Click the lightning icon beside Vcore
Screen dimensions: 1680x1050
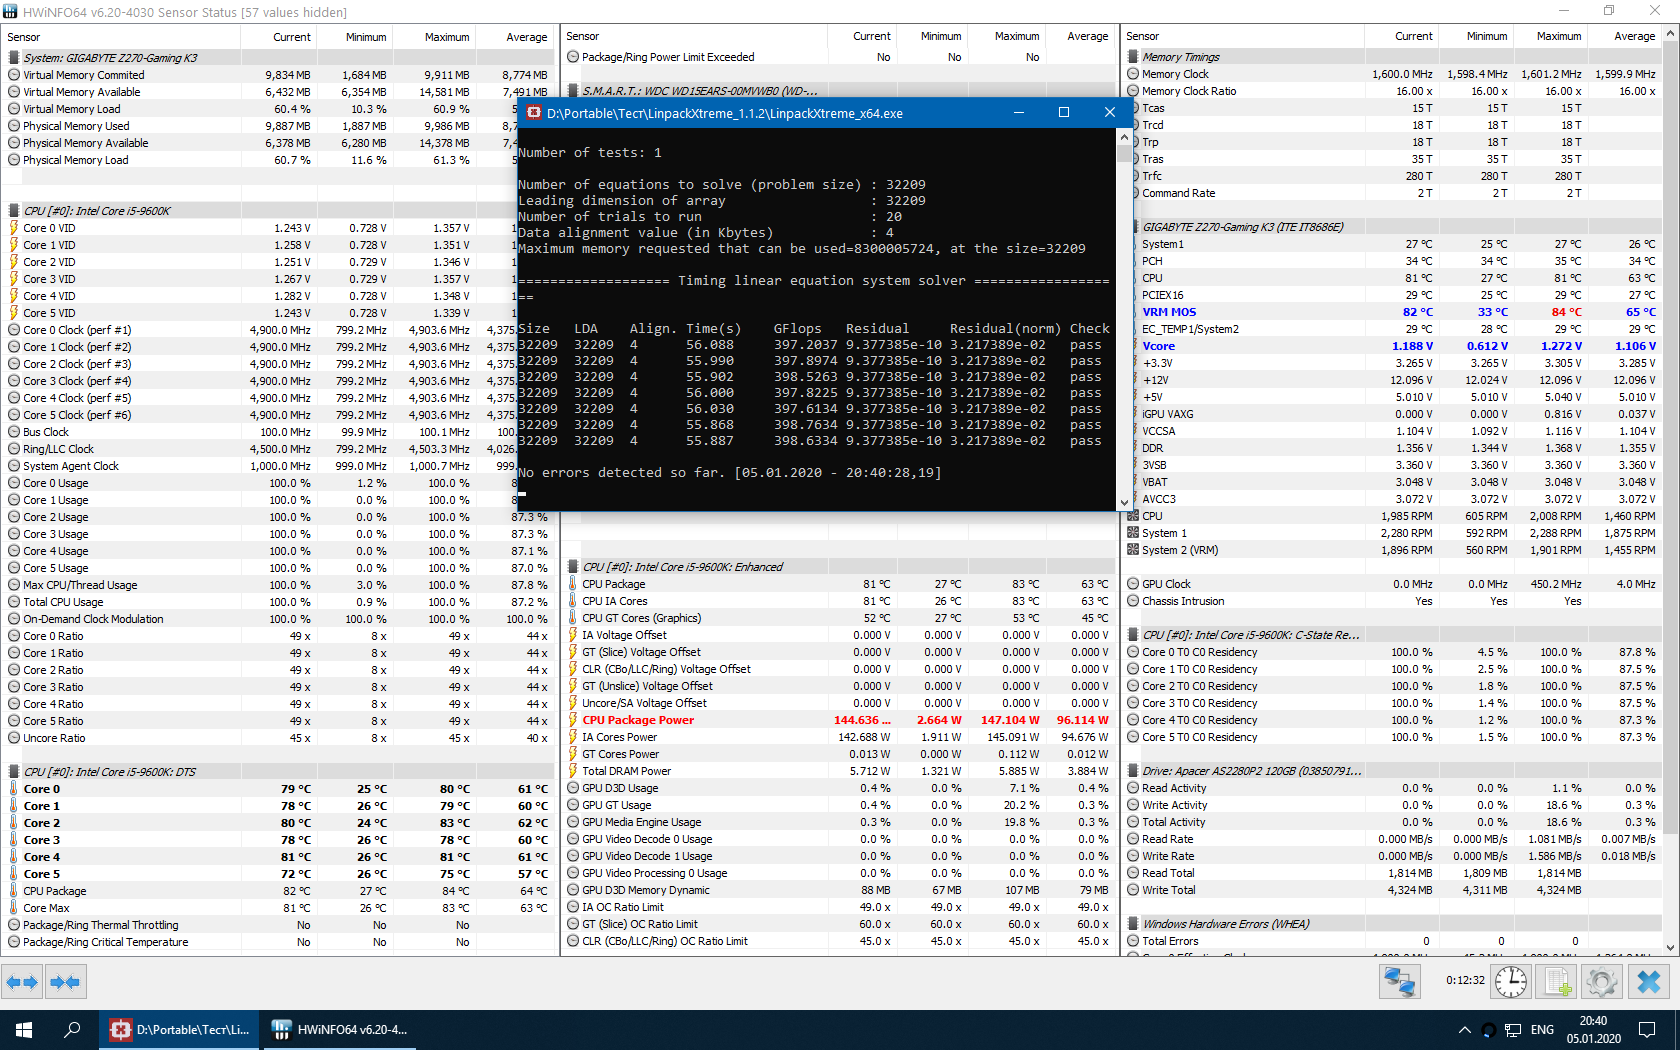click(x=1133, y=346)
